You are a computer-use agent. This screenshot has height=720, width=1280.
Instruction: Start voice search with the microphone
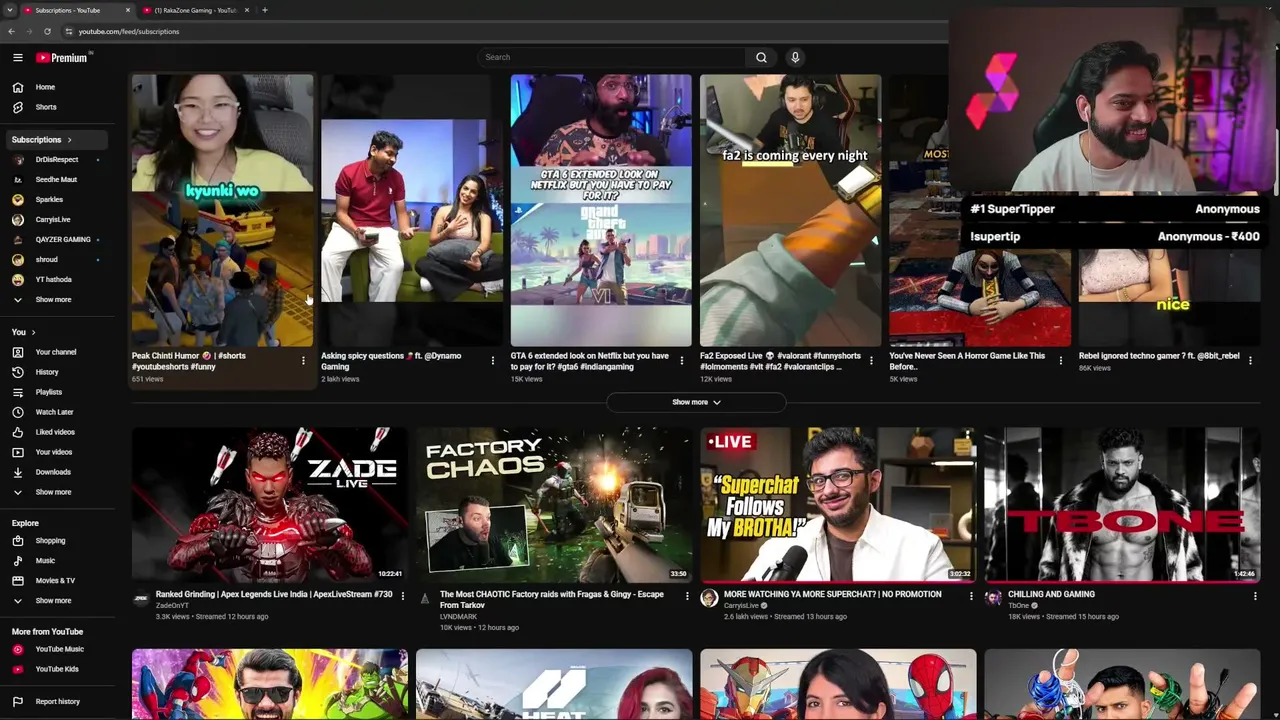point(795,57)
